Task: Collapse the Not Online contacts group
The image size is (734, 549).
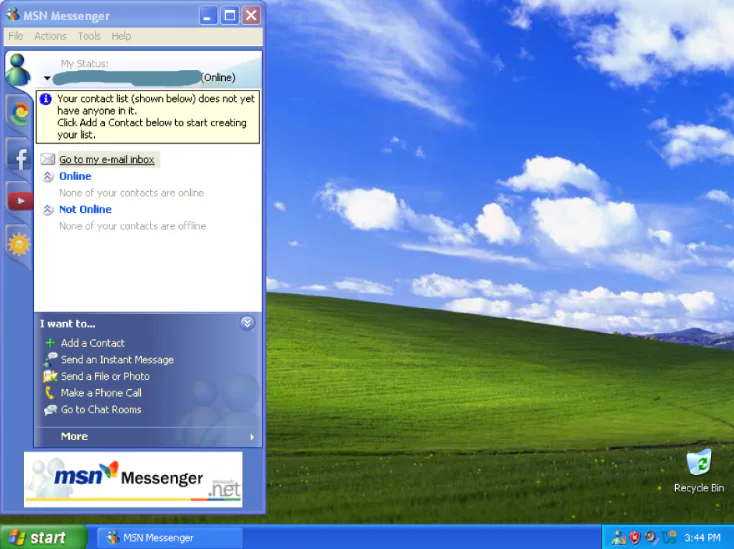Action: 48,210
